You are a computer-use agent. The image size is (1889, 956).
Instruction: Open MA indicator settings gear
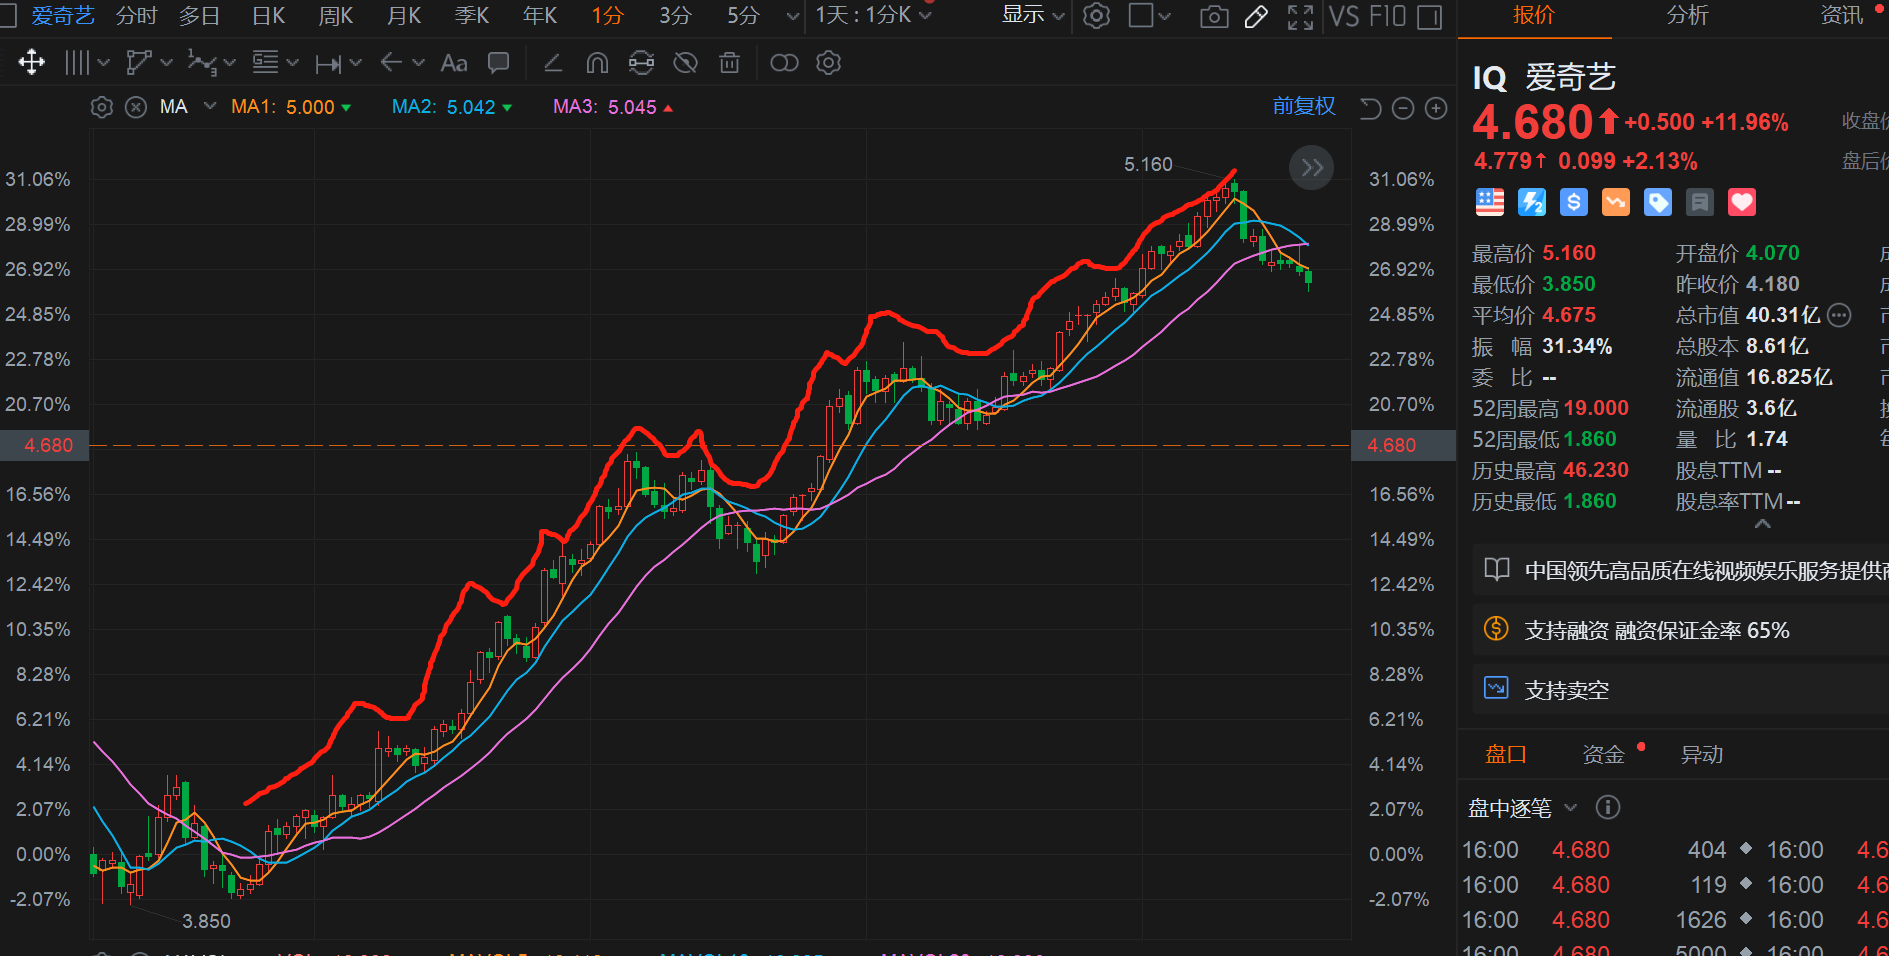click(x=102, y=107)
